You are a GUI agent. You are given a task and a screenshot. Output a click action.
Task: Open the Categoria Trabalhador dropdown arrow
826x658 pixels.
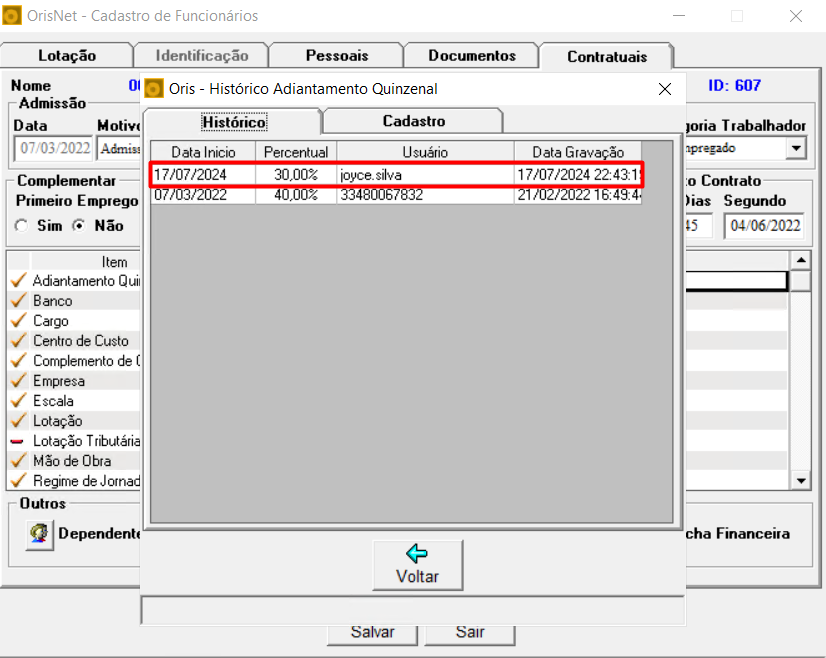796,148
